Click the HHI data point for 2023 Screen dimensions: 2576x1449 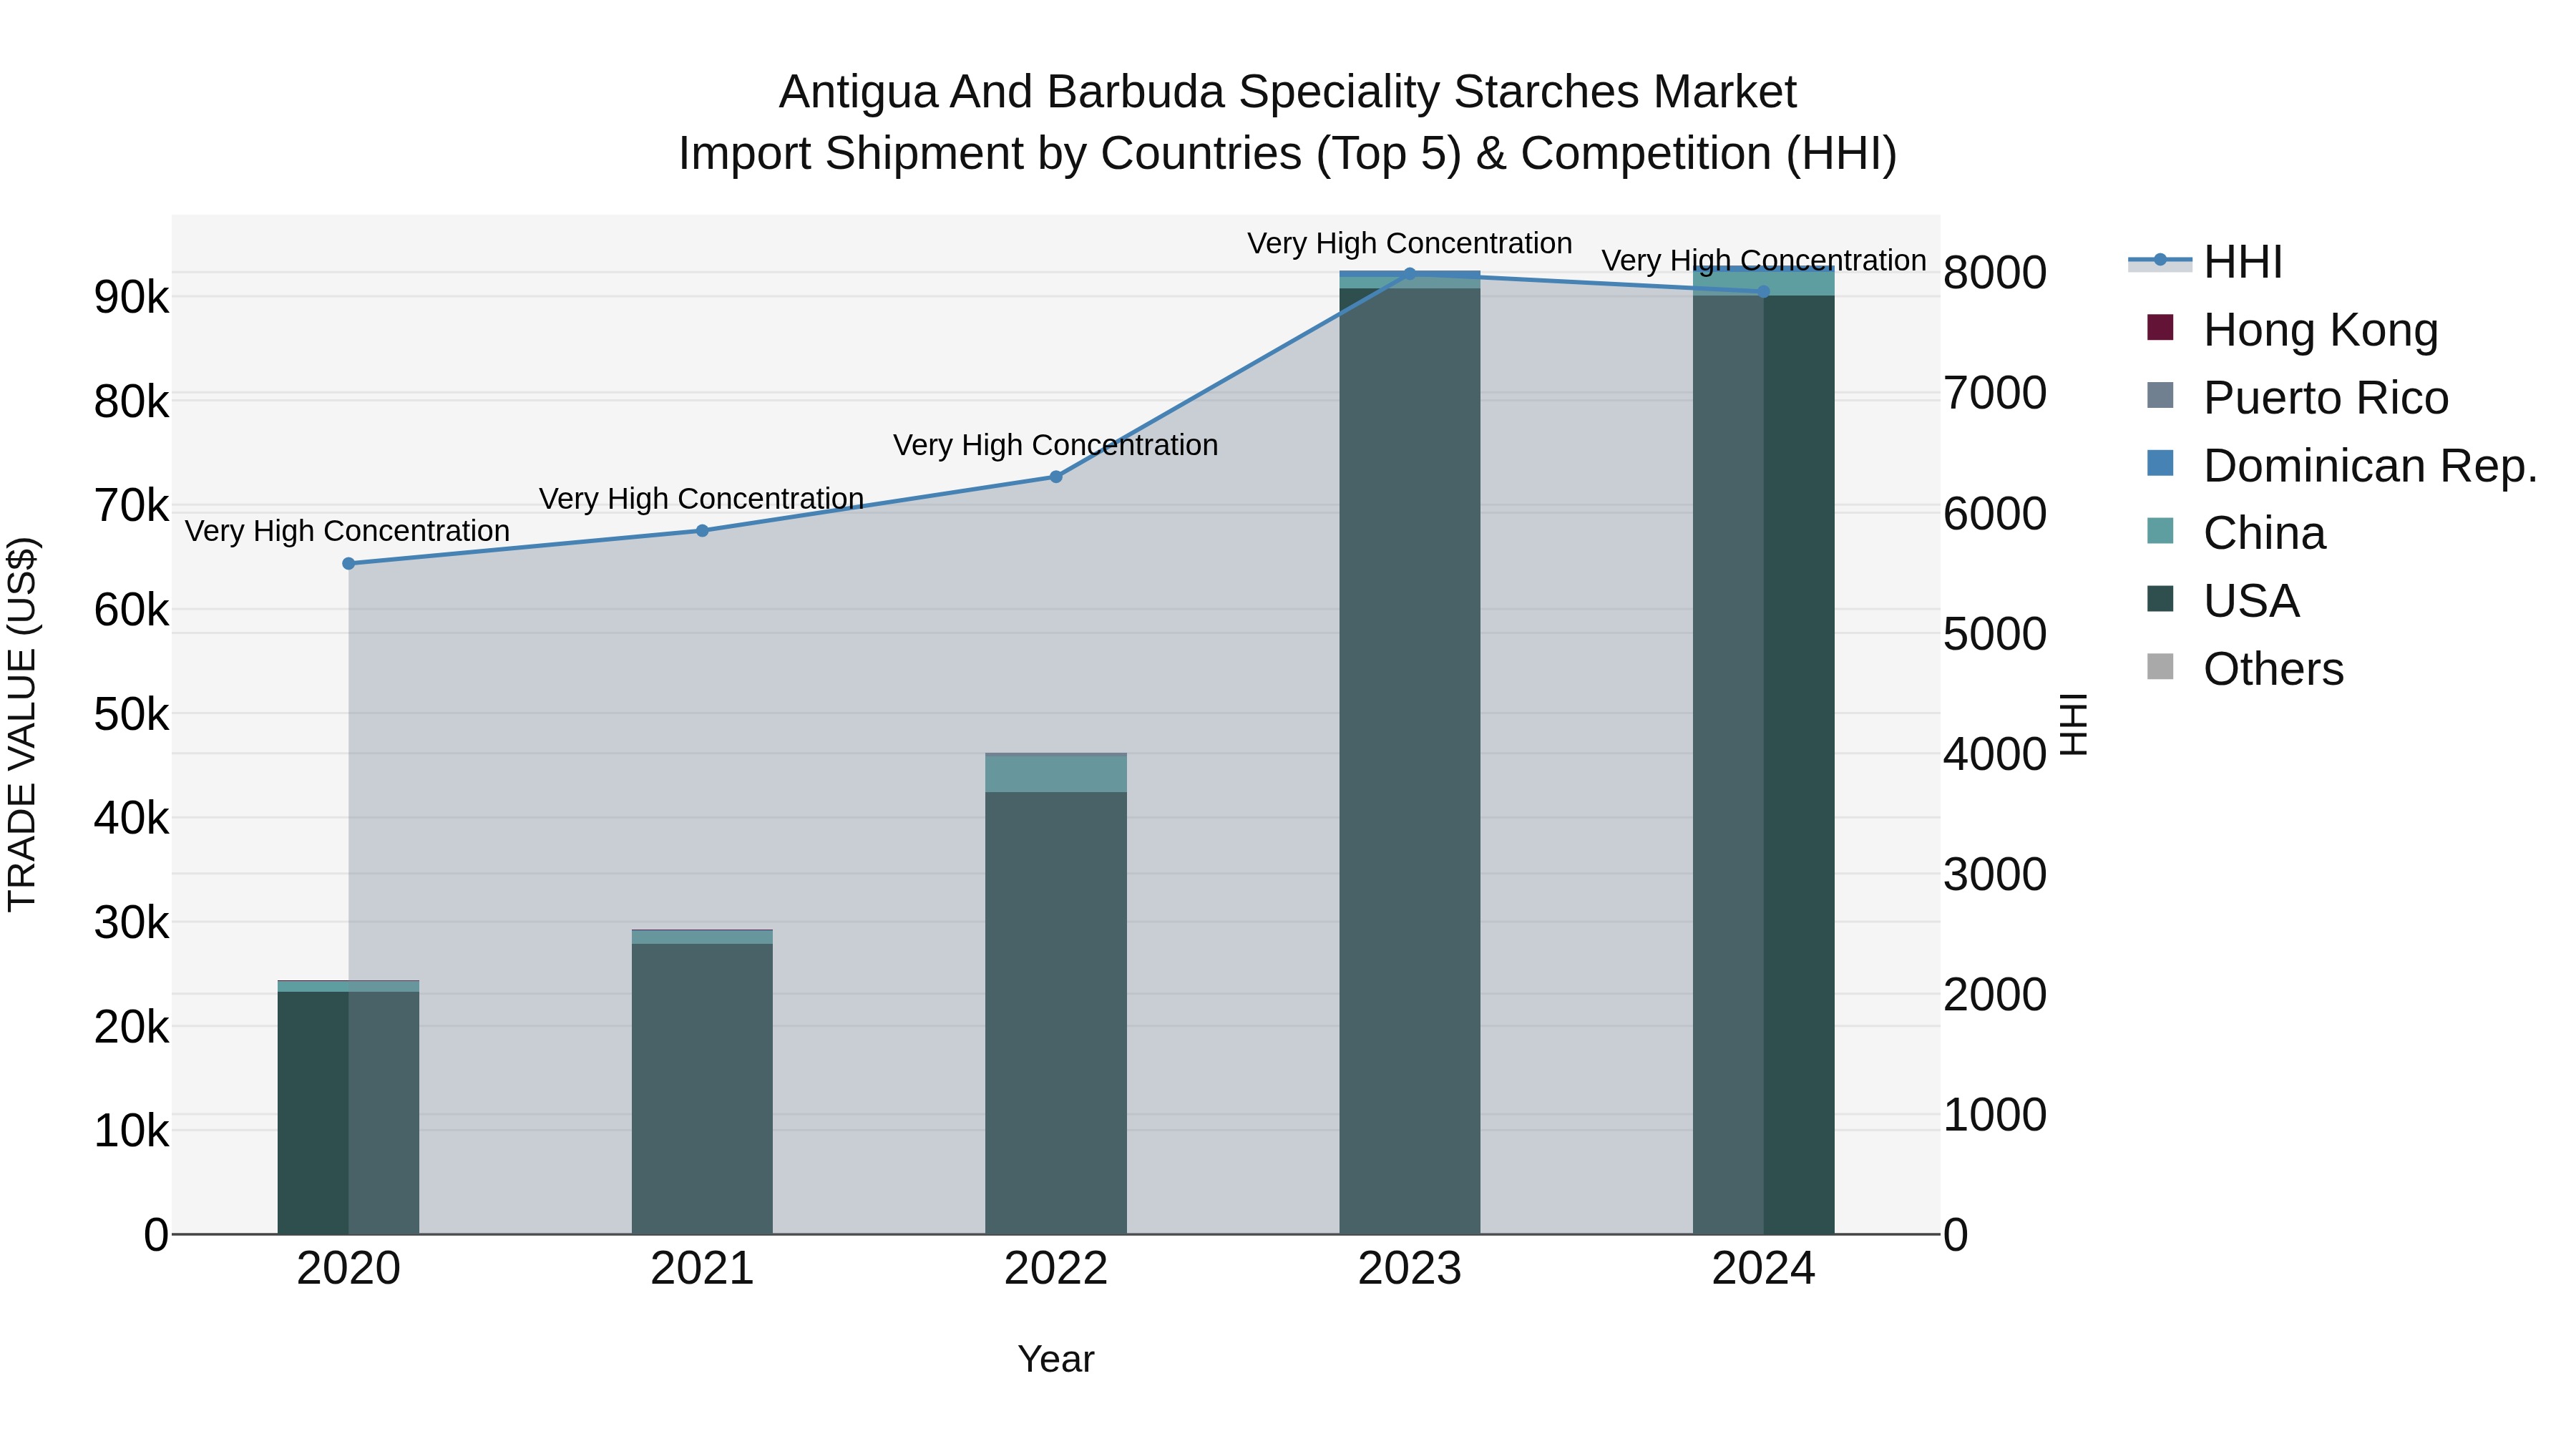click(x=1410, y=273)
